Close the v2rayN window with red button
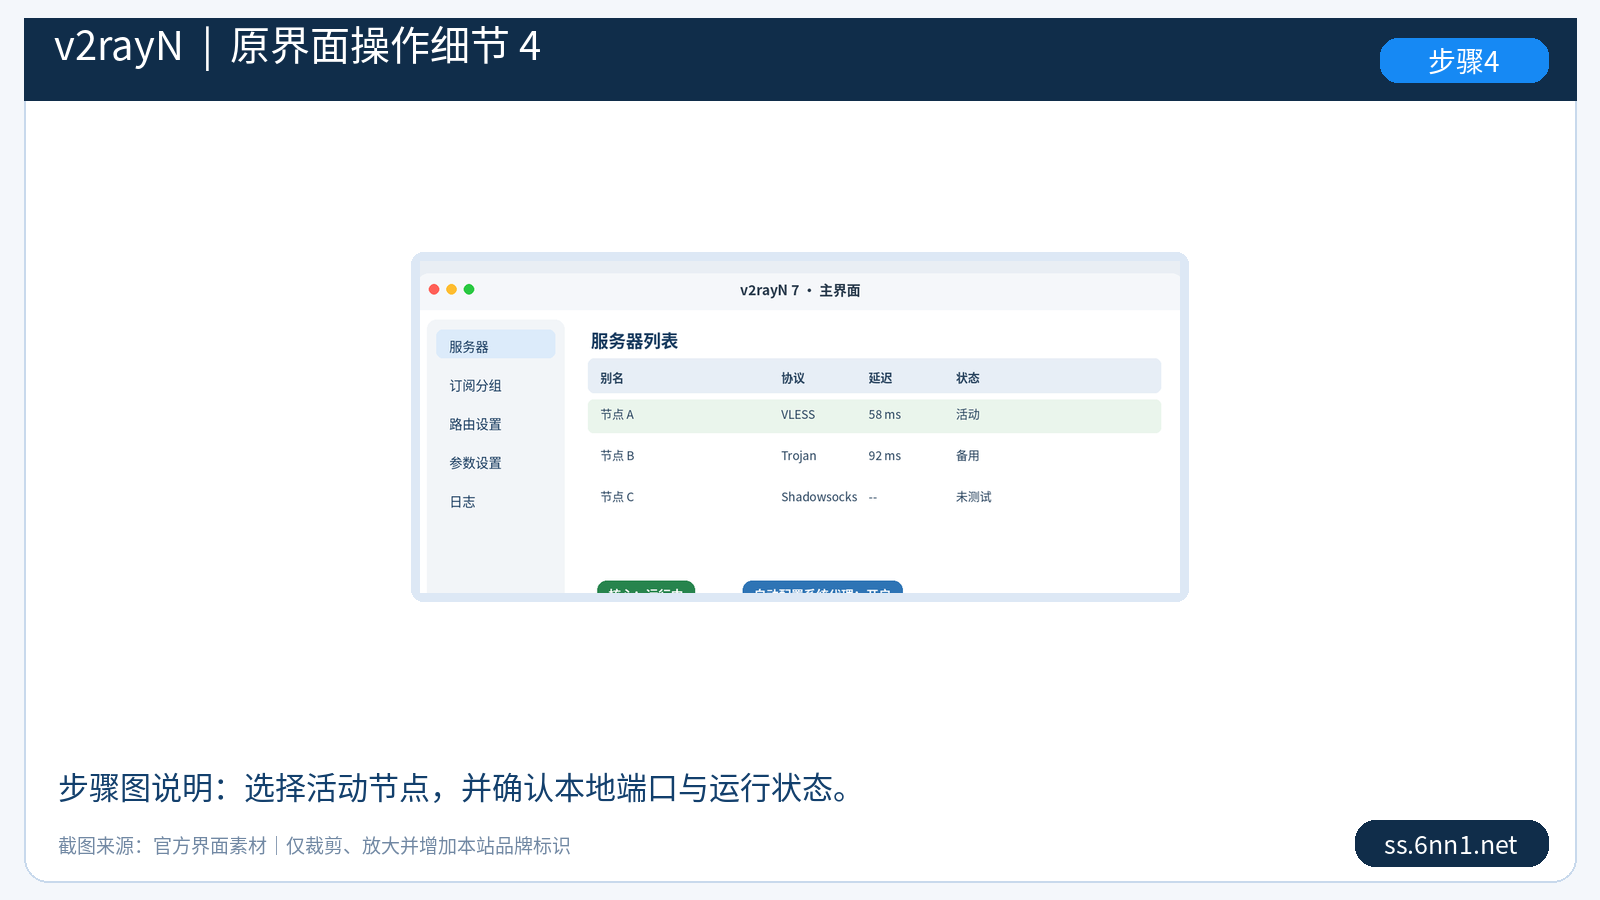 click(434, 290)
